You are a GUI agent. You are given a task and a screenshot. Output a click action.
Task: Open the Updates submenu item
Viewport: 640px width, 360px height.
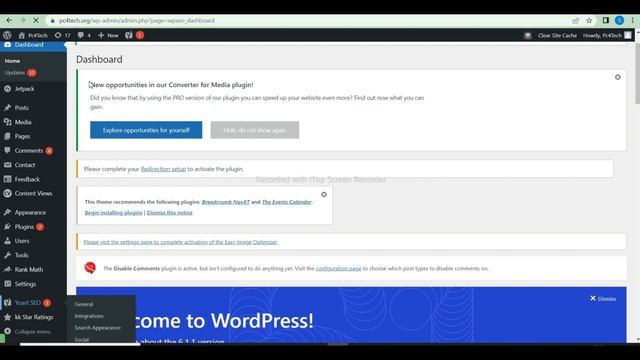[x=20, y=73]
